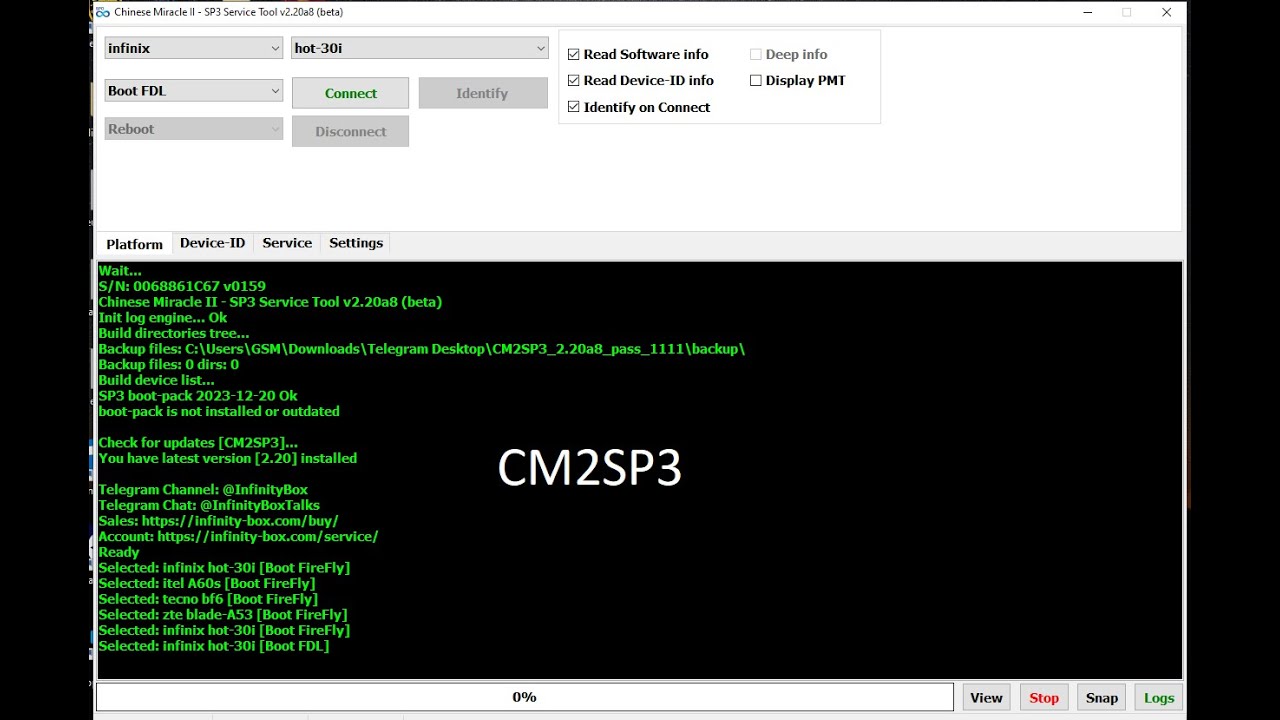The width and height of the screenshot is (1280, 720).
Task: Click the Connect button
Action: (x=350, y=93)
